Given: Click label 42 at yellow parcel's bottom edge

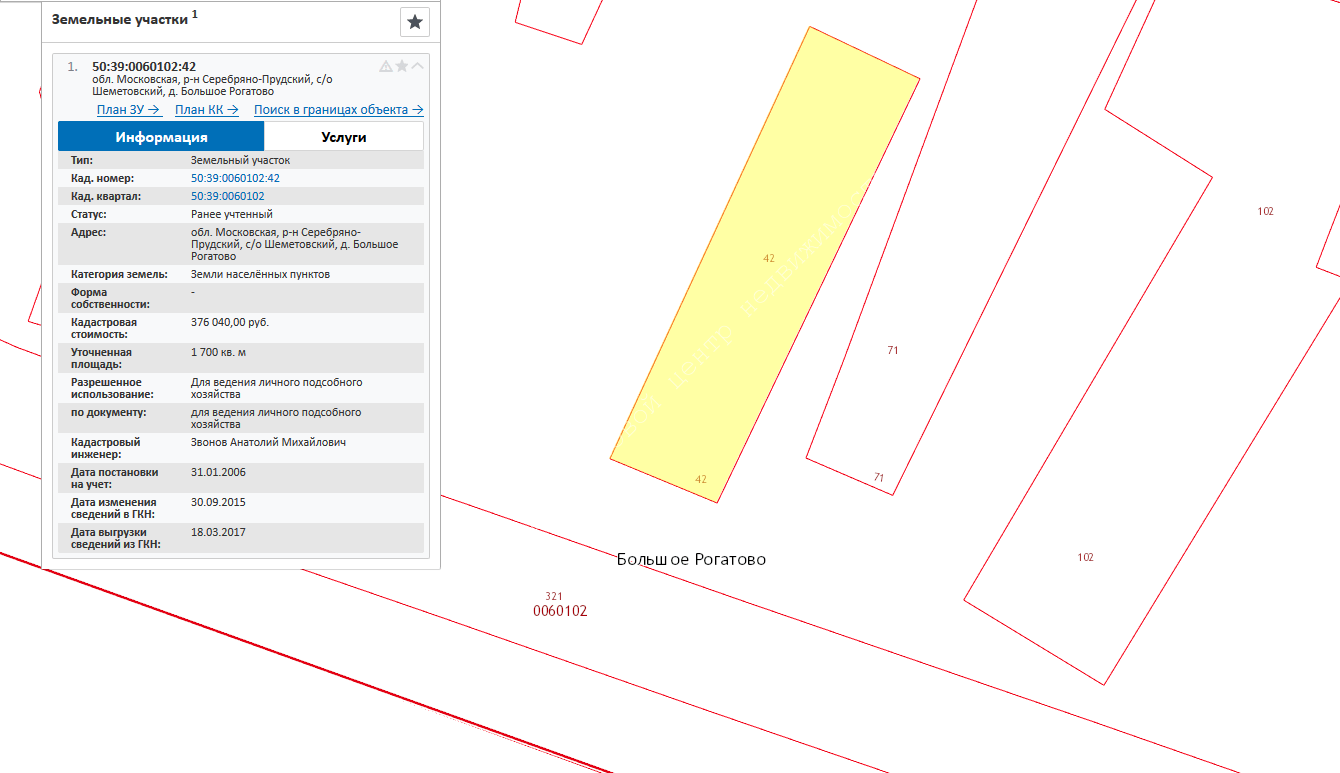Looking at the screenshot, I should 701,480.
